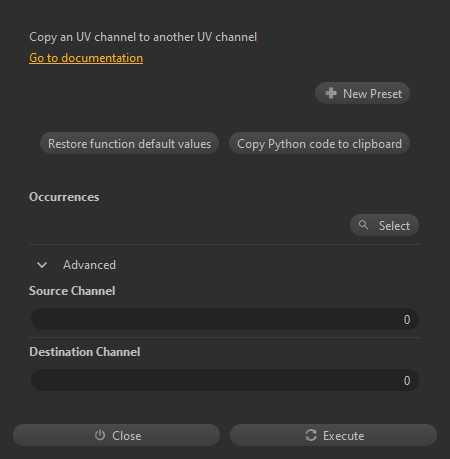Focus the Destination Channel input field

pos(225,380)
